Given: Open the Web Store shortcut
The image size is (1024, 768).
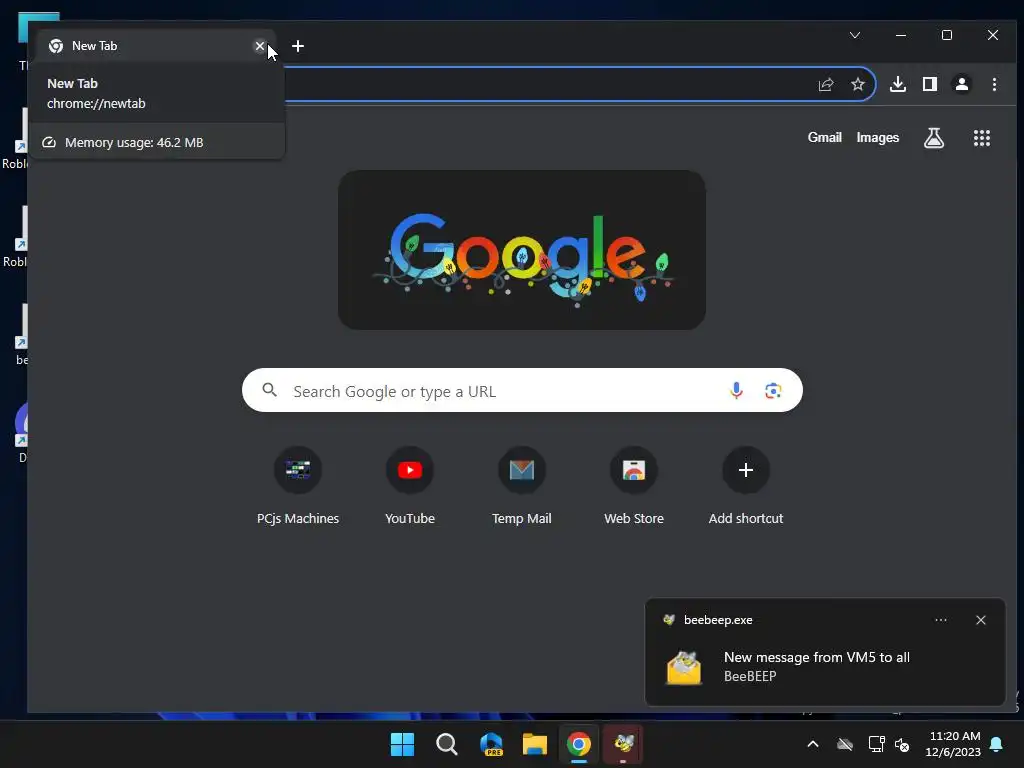Looking at the screenshot, I should 633,487.
